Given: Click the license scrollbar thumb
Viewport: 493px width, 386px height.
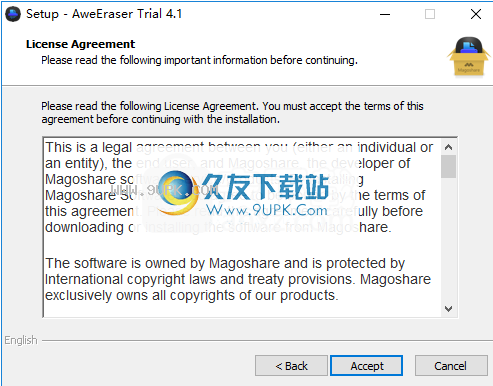Looking at the screenshot, I should click(x=448, y=167).
